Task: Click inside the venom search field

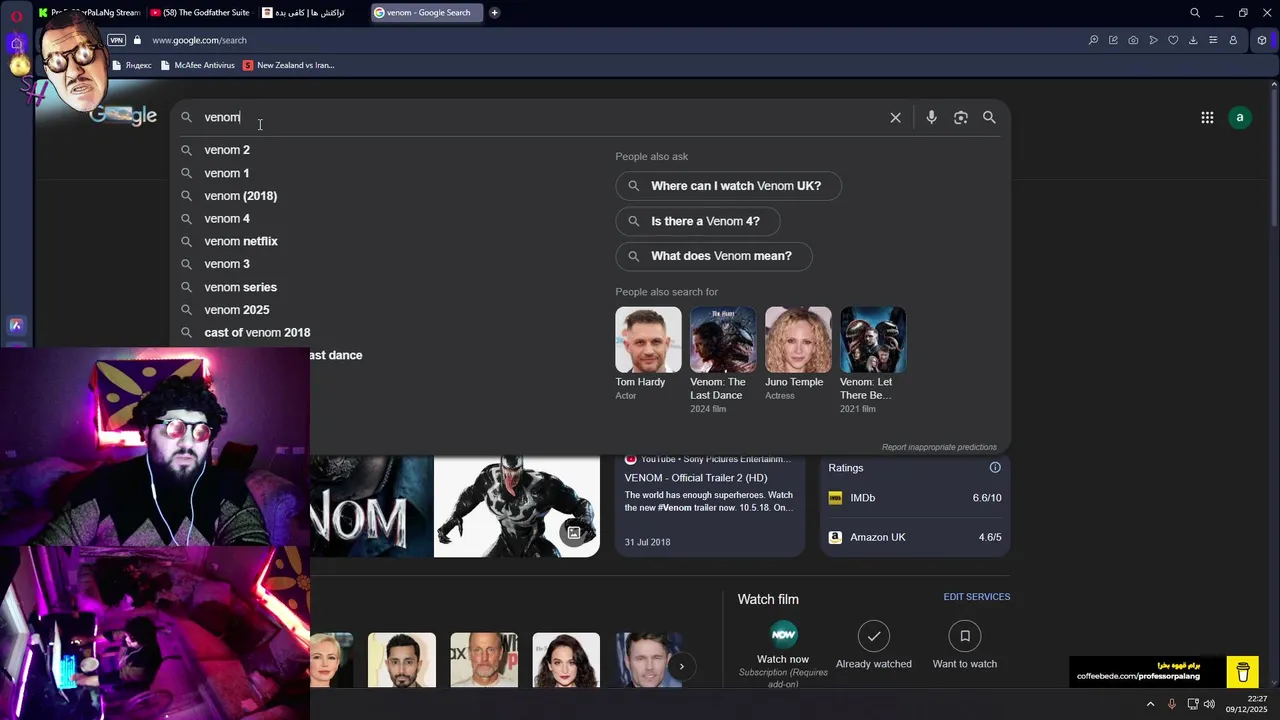Action: [540, 117]
